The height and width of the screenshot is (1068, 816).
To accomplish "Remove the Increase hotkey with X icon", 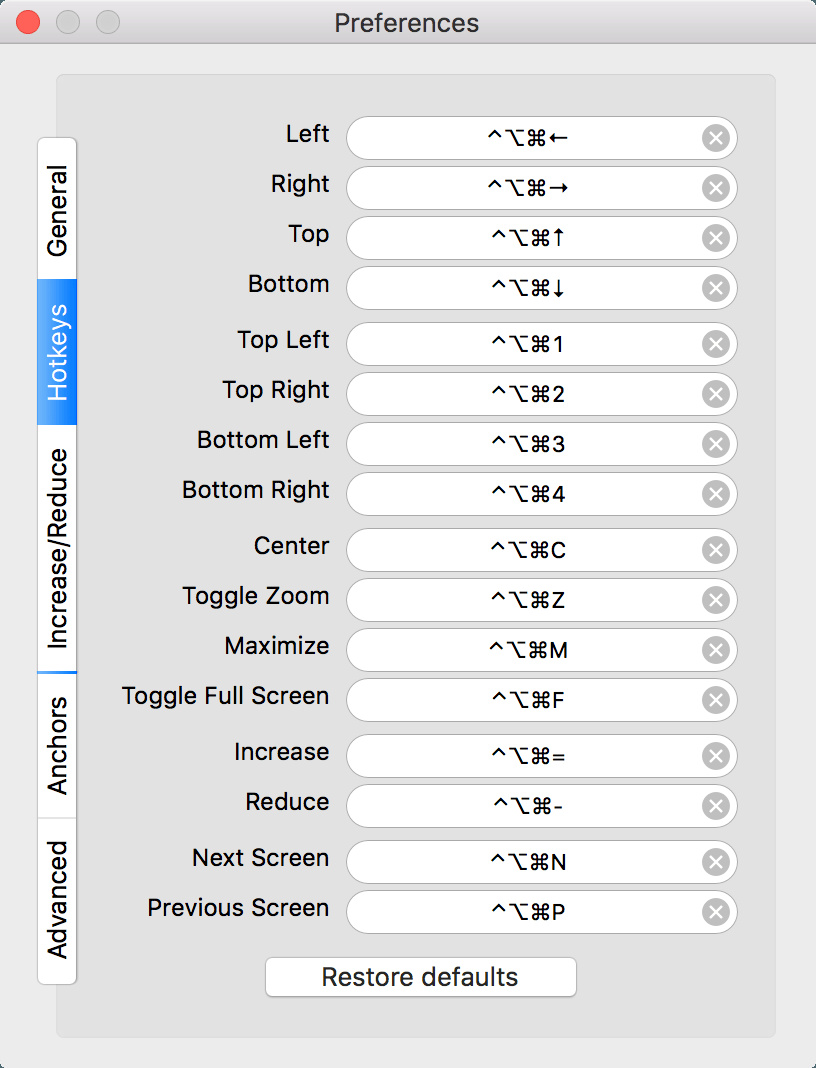I will (x=715, y=756).
